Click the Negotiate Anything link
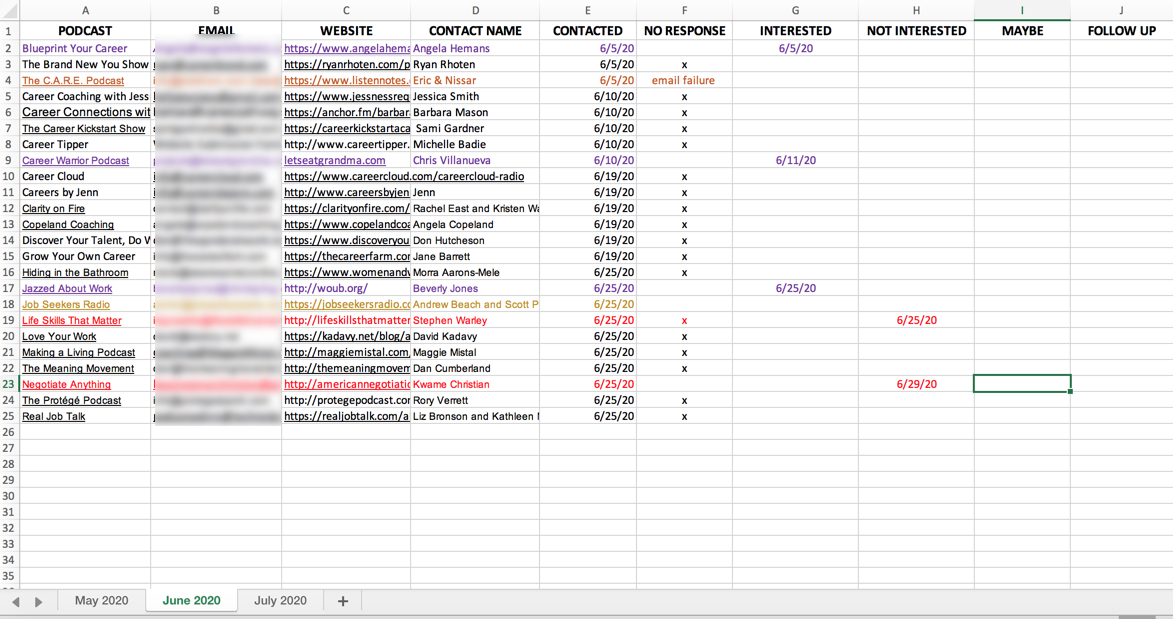Screen dimensions: 1173x619 [67, 384]
